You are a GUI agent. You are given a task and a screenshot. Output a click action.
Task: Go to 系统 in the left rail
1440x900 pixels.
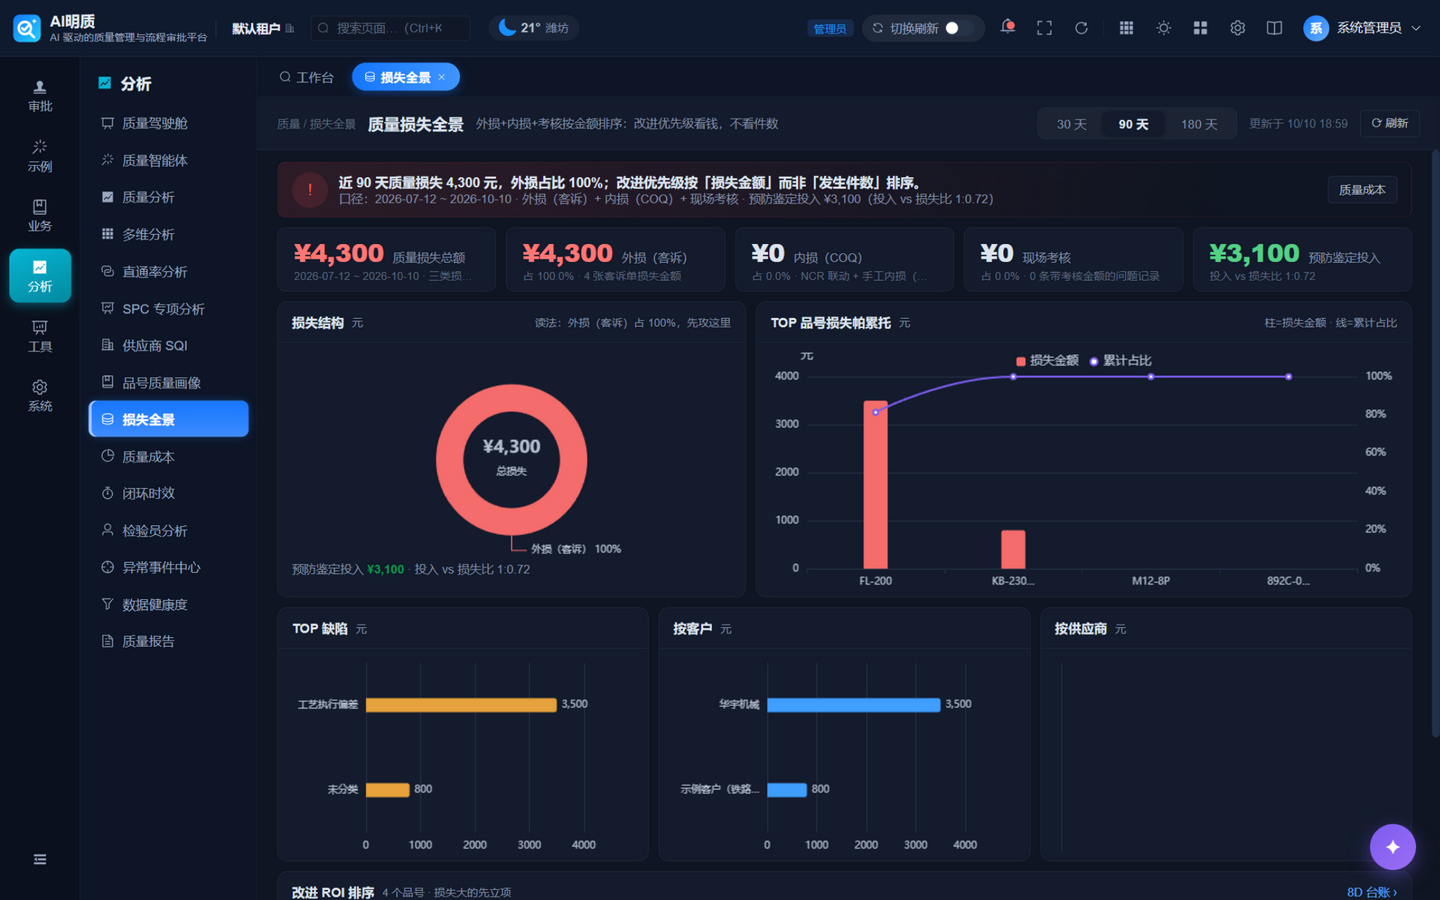click(x=40, y=396)
